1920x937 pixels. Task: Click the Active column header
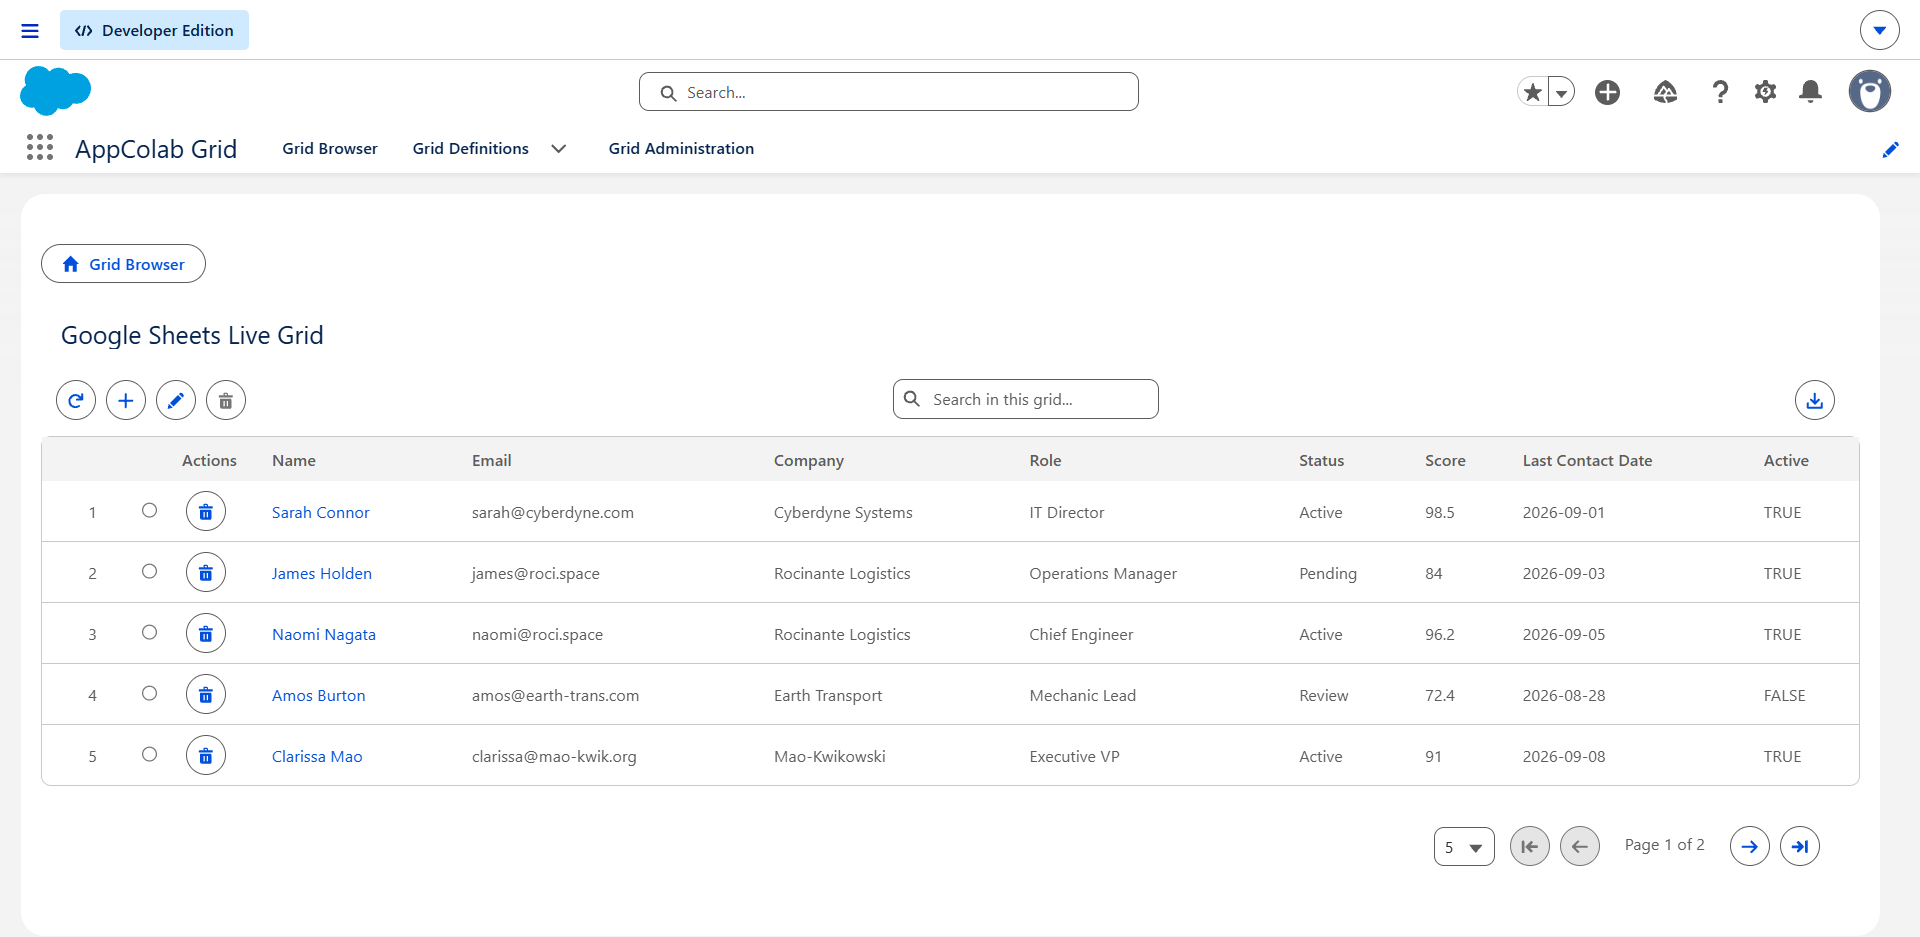[x=1786, y=460]
